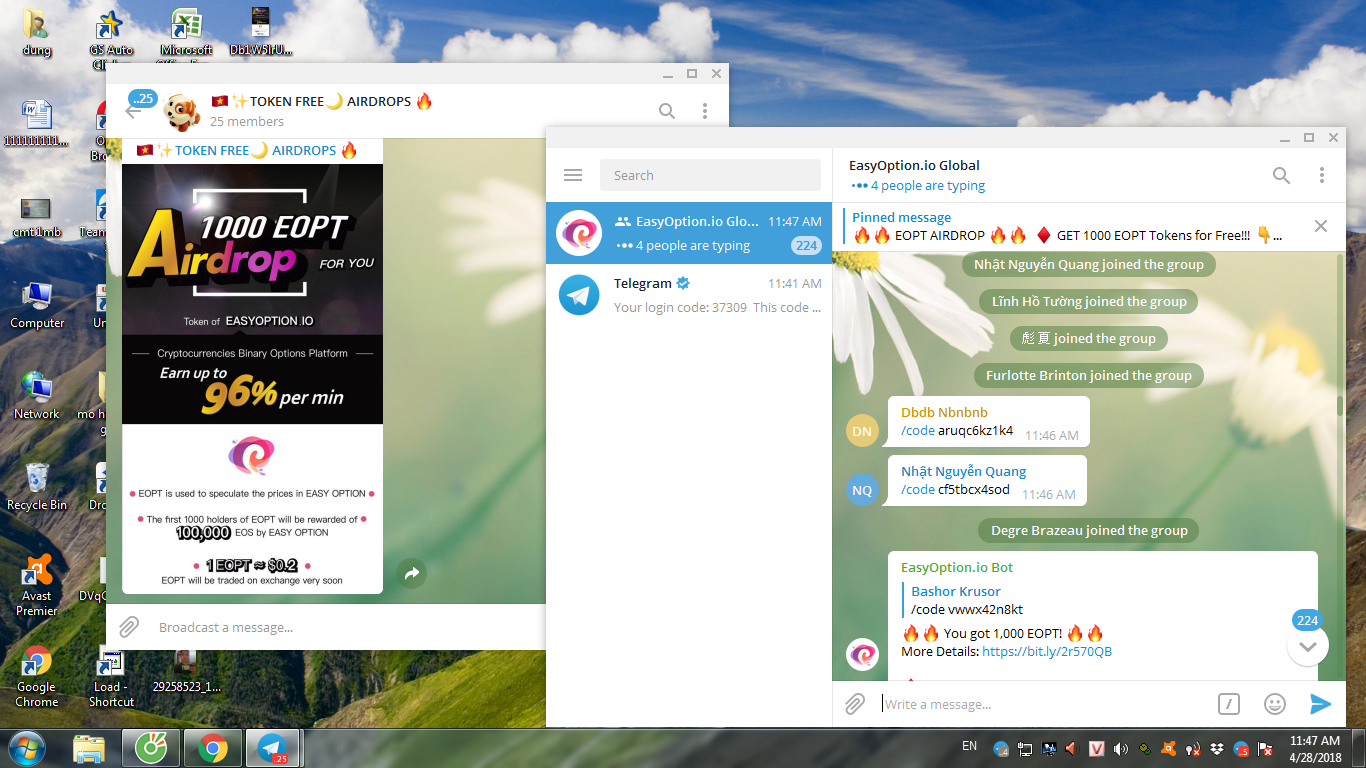Select the Load - Shortcut desktop icon
This screenshot has height=768, width=1366.
pos(110,676)
